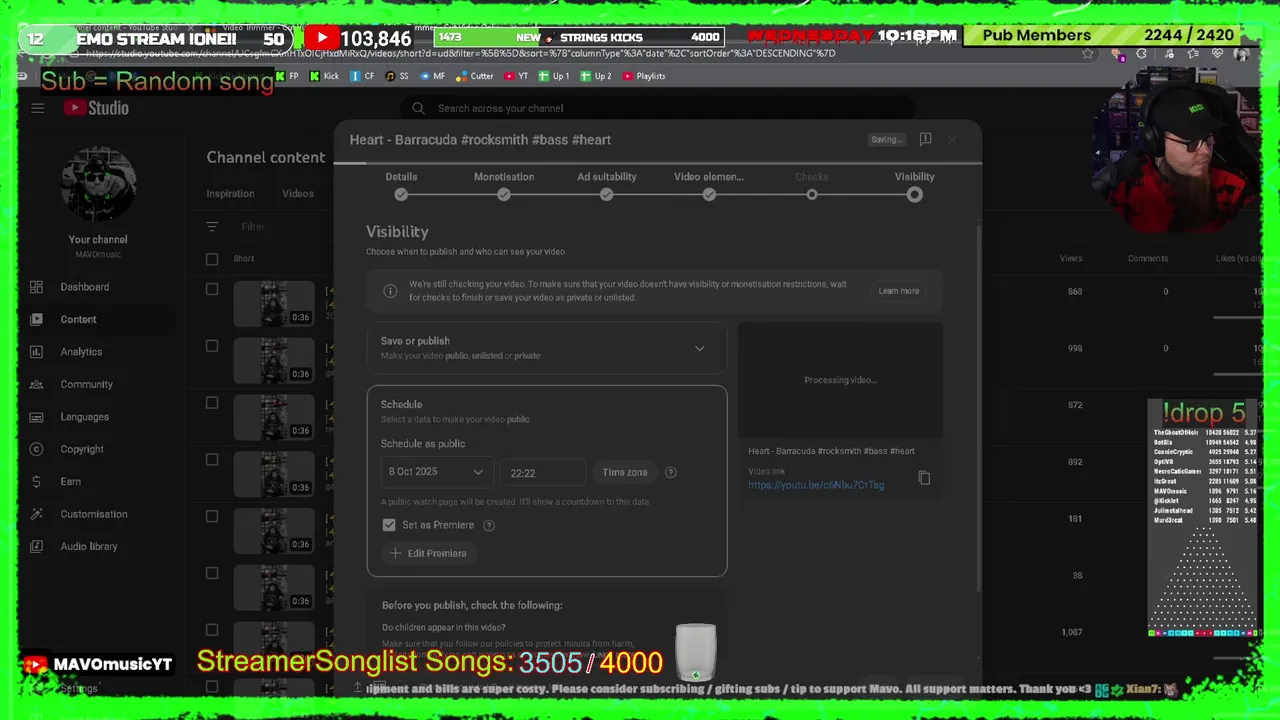Viewport: 1280px width, 720px height.
Task: Click the filter lines icon
Action: tap(212, 227)
